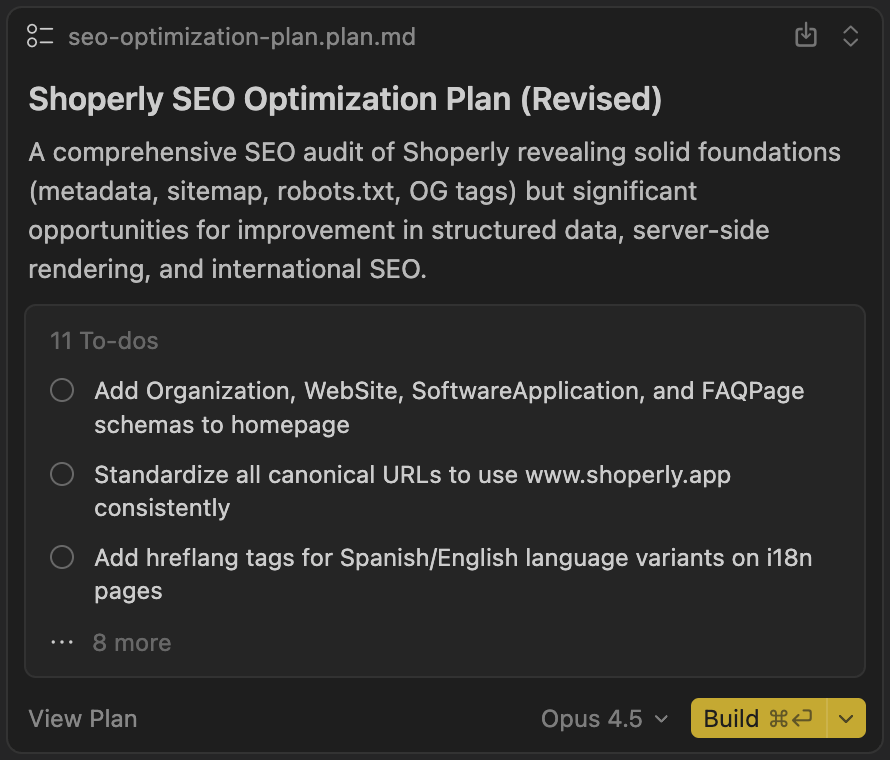The height and width of the screenshot is (760, 890).
Task: Click the ellipsis icon next to 8 more
Action: 62,642
